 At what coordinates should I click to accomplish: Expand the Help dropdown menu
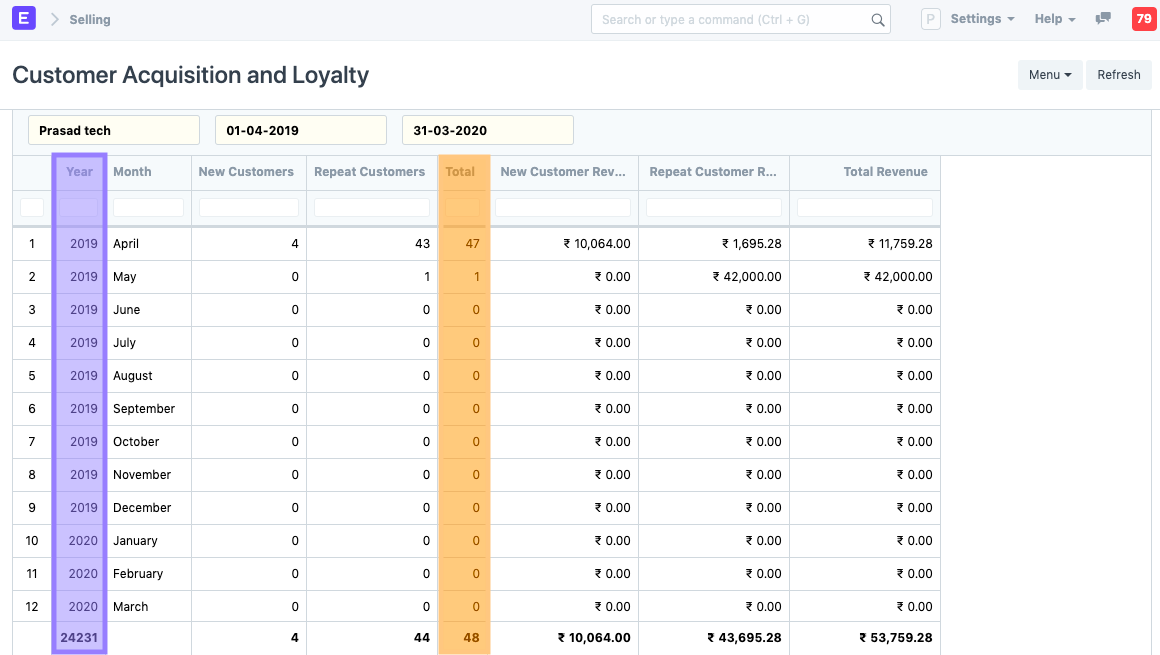click(1055, 19)
